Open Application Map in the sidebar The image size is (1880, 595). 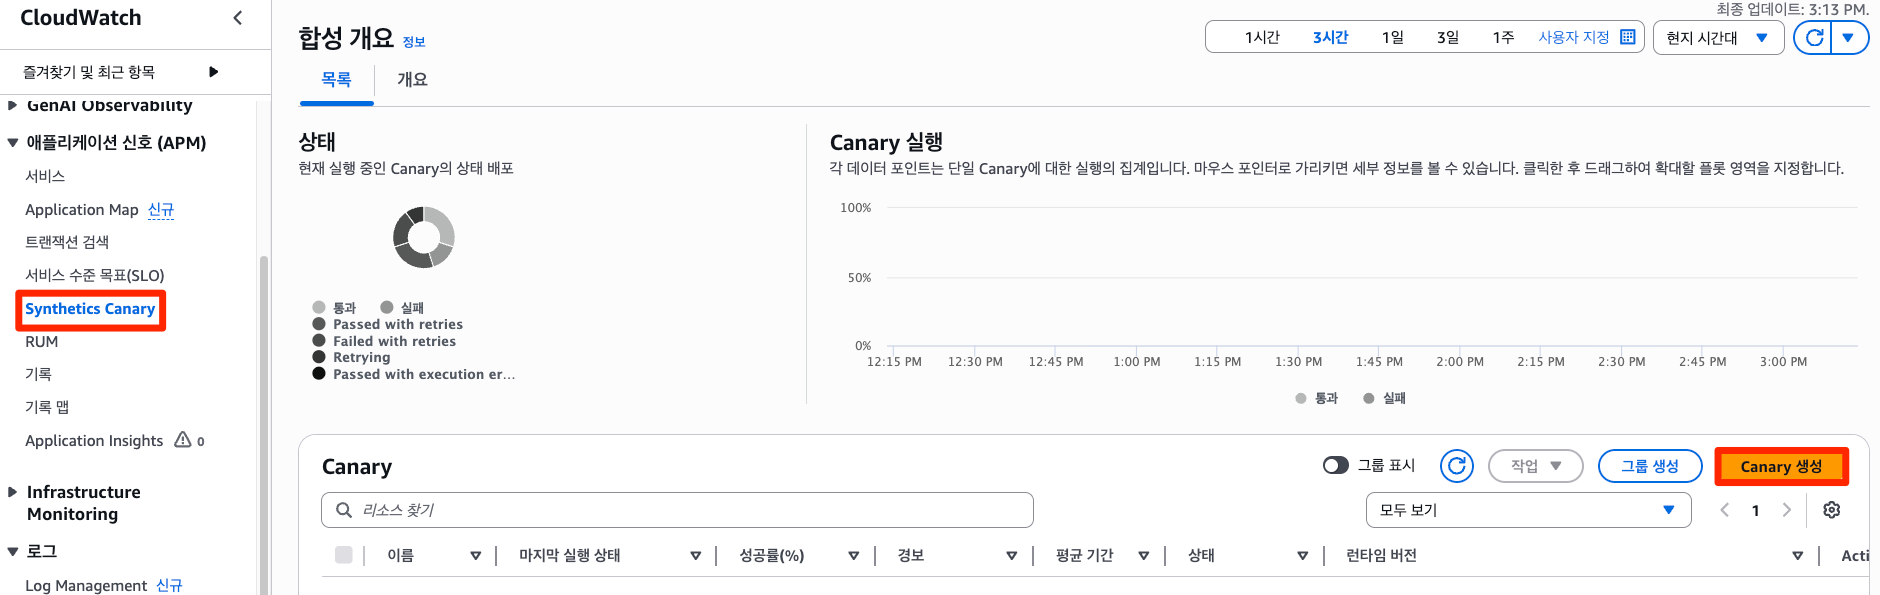tap(82, 209)
